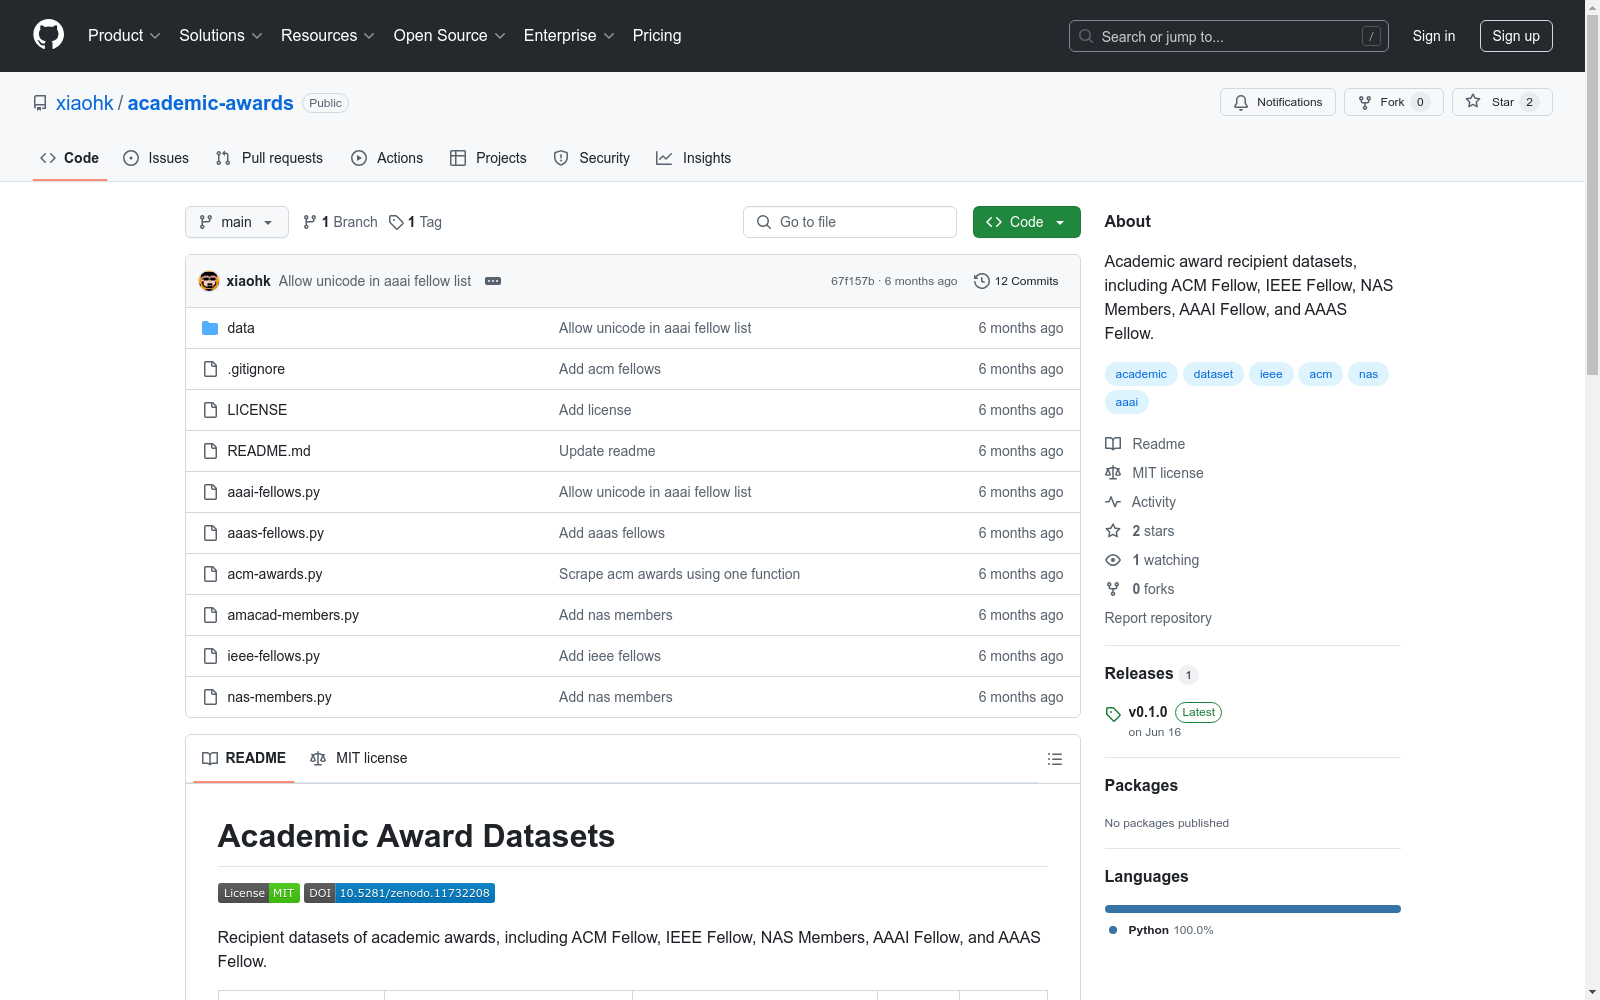Image resolution: width=1600 pixels, height=1000 pixels.
Task: Click the forks icon in About
Action: coord(1113,589)
